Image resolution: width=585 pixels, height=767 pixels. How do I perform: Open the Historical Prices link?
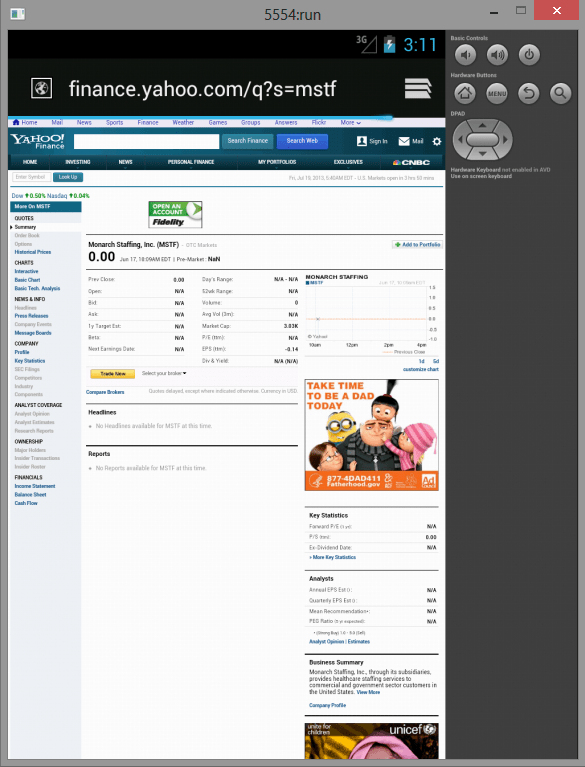point(33,252)
